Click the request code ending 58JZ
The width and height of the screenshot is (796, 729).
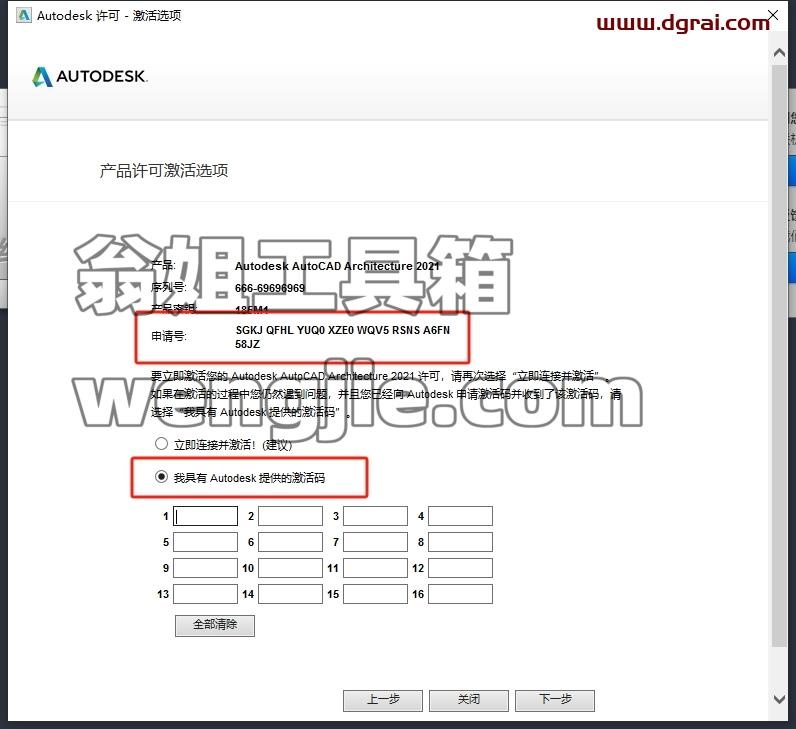click(x=247, y=344)
